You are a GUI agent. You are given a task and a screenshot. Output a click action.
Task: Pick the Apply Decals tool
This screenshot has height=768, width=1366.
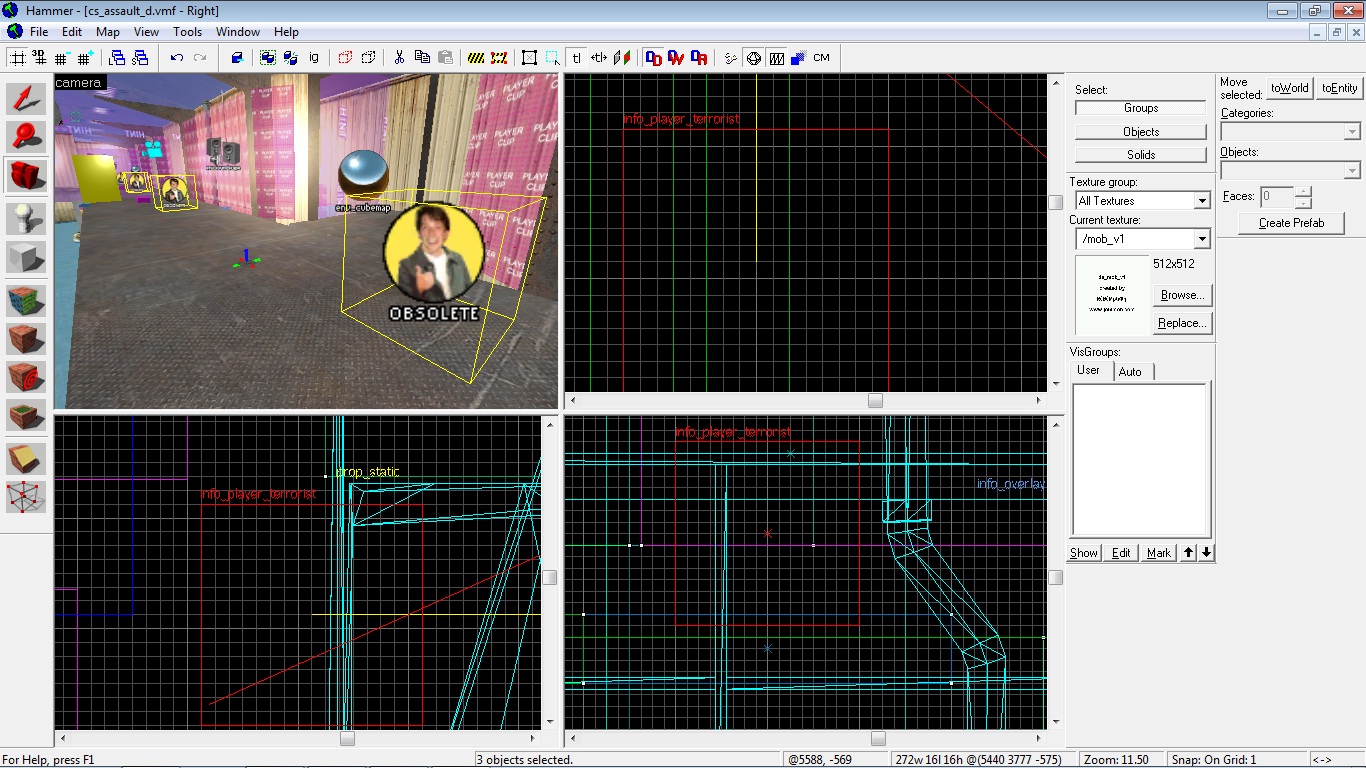(27, 377)
